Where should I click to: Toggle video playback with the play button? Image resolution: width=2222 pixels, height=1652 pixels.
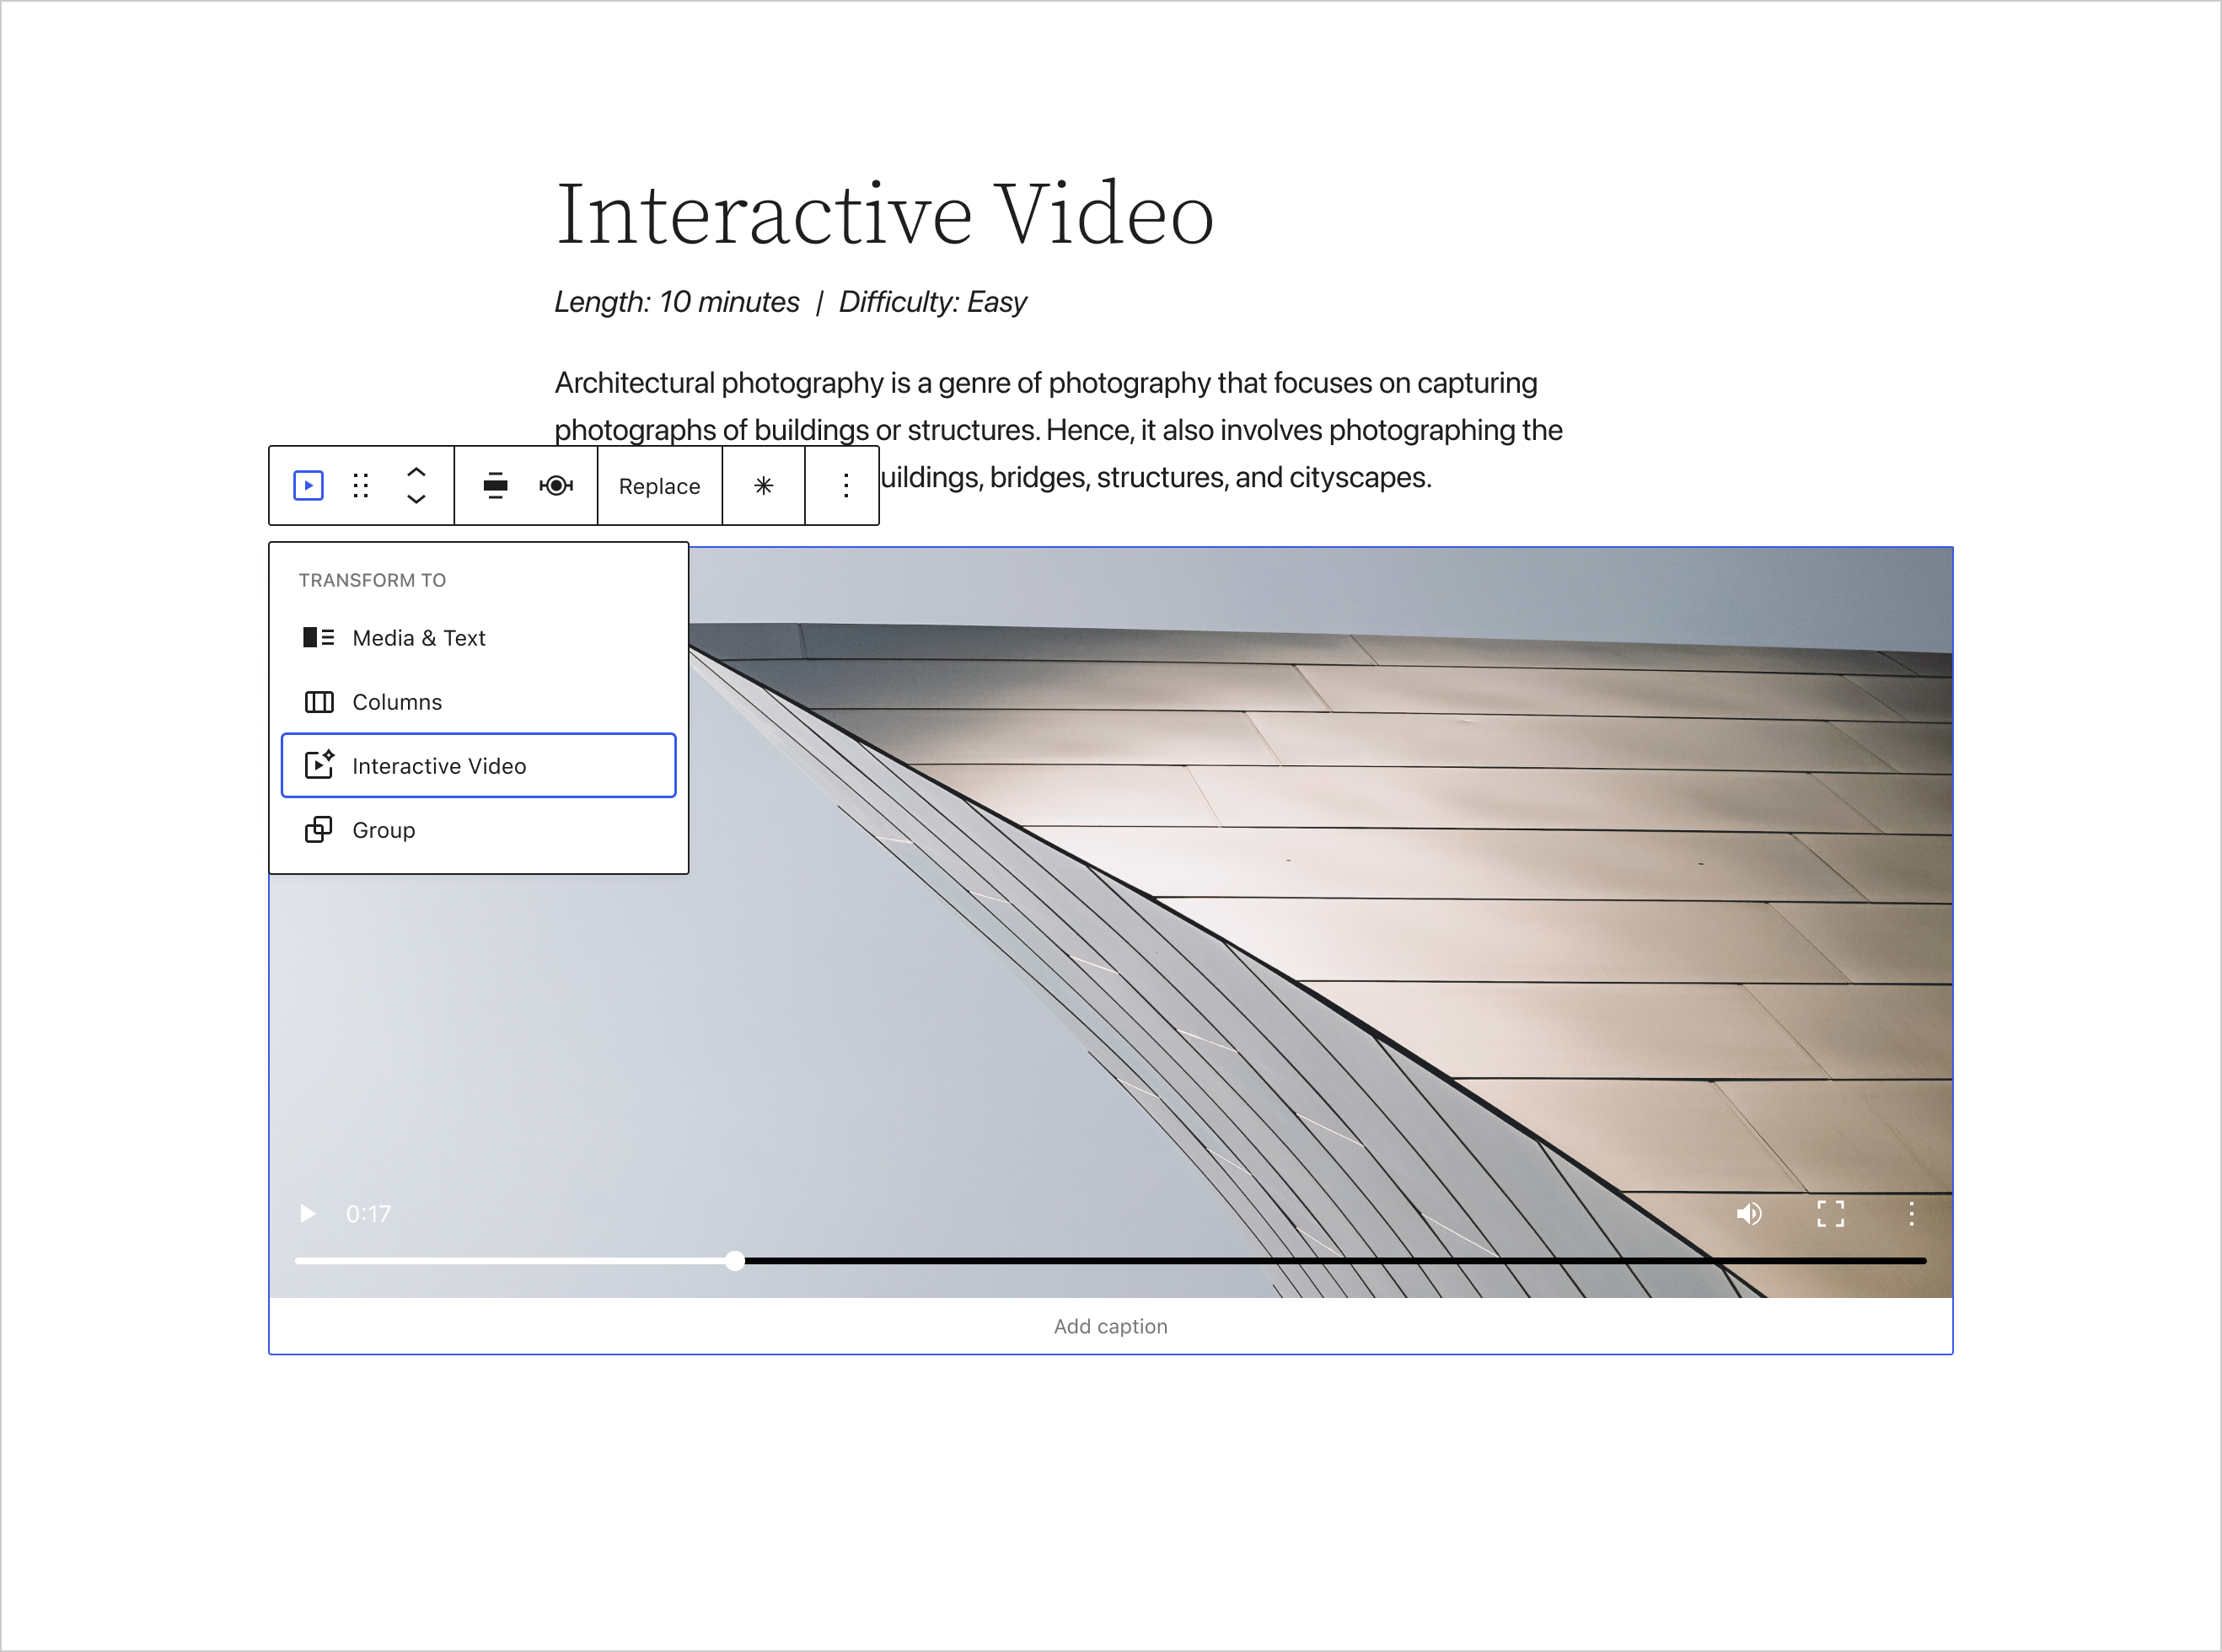pyautogui.click(x=307, y=1213)
